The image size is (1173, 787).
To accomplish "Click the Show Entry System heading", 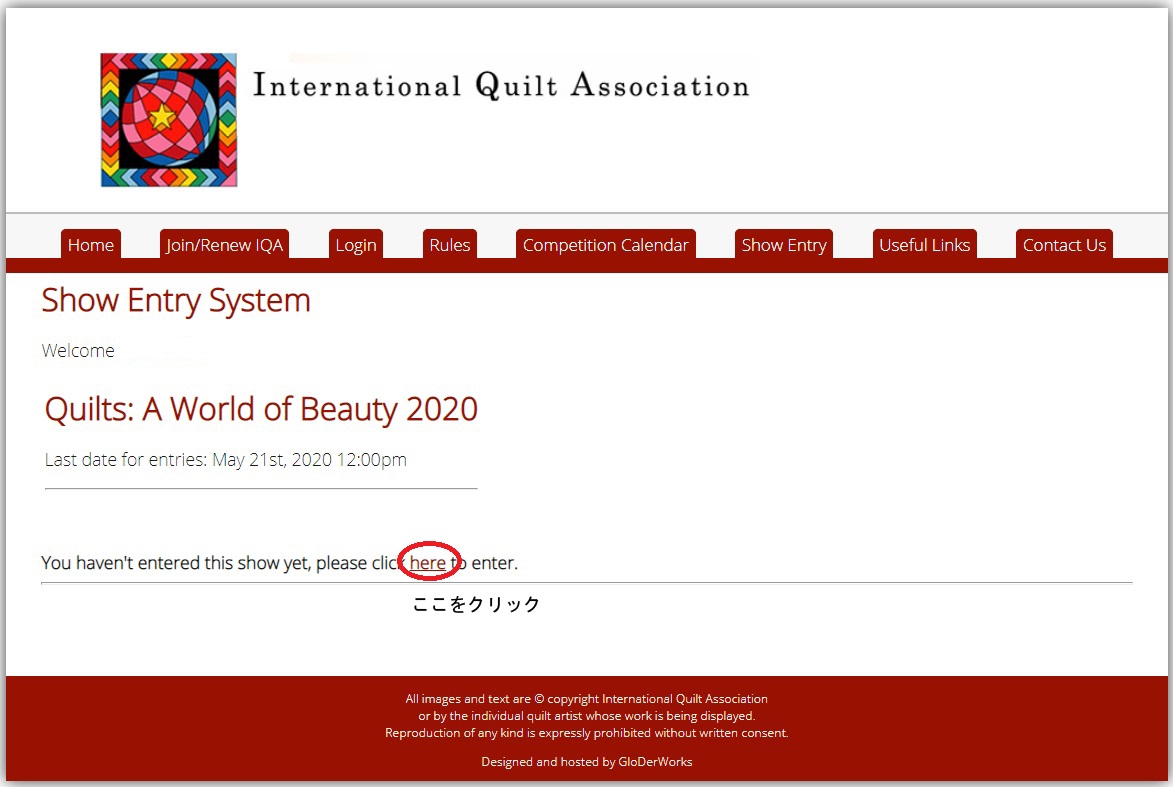I will coord(176,300).
